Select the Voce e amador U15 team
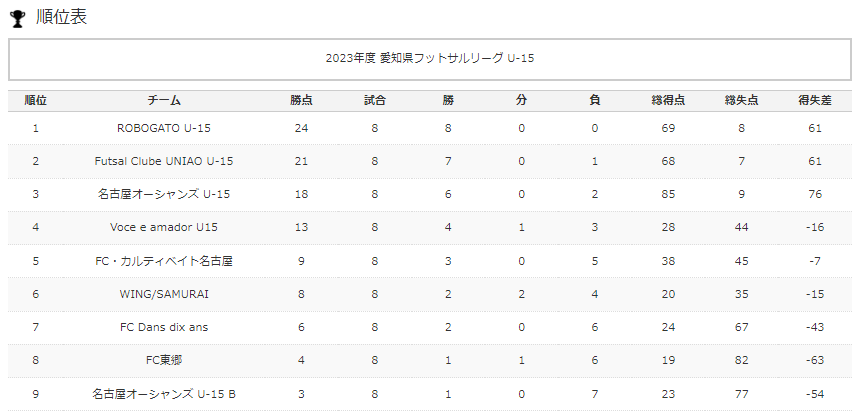This screenshot has width=862, height=417. (x=164, y=227)
